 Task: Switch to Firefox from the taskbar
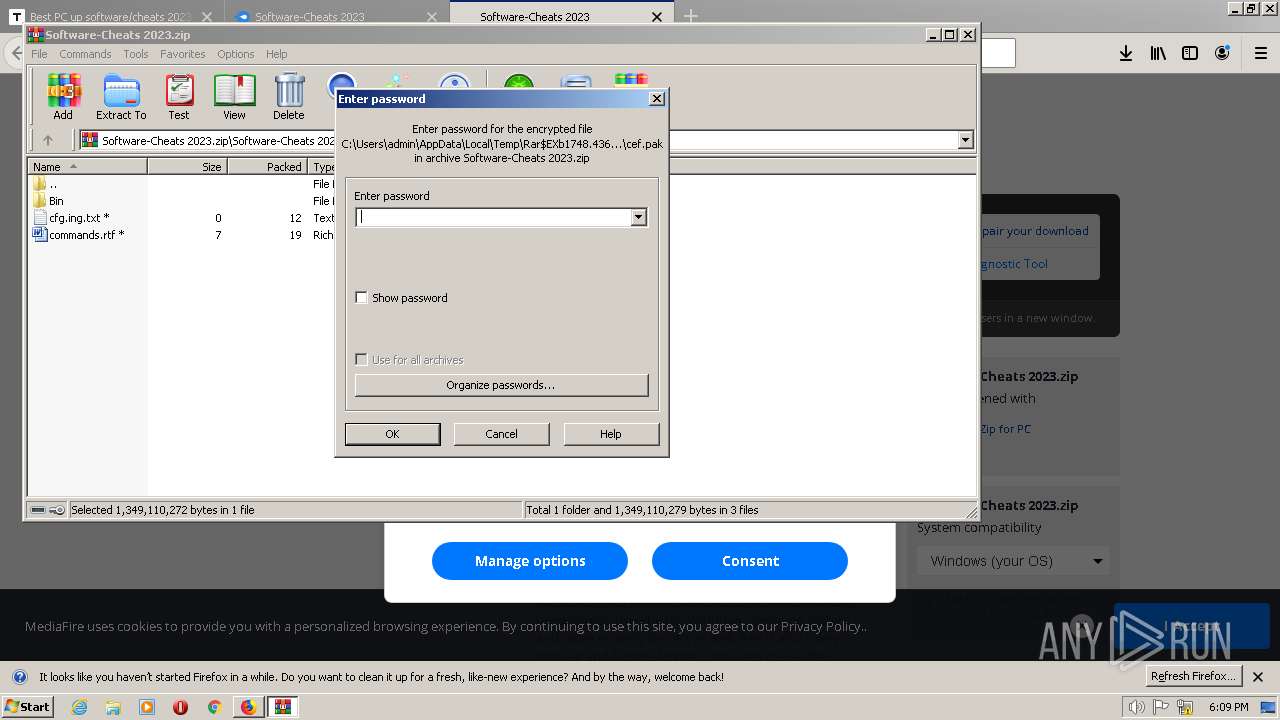248,707
